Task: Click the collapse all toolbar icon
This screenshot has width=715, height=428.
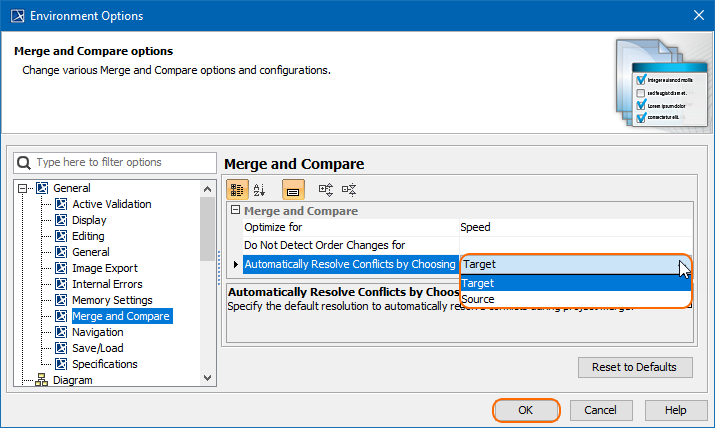Action: 349,189
